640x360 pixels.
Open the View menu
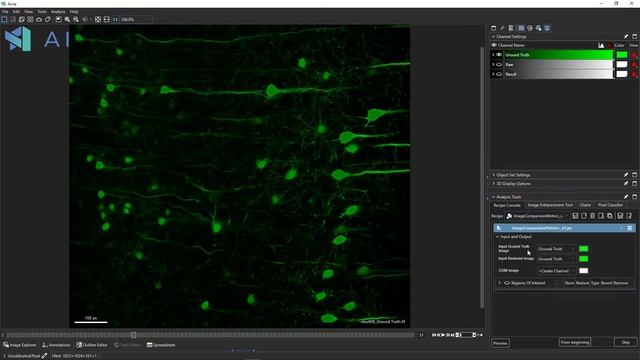pos(29,12)
